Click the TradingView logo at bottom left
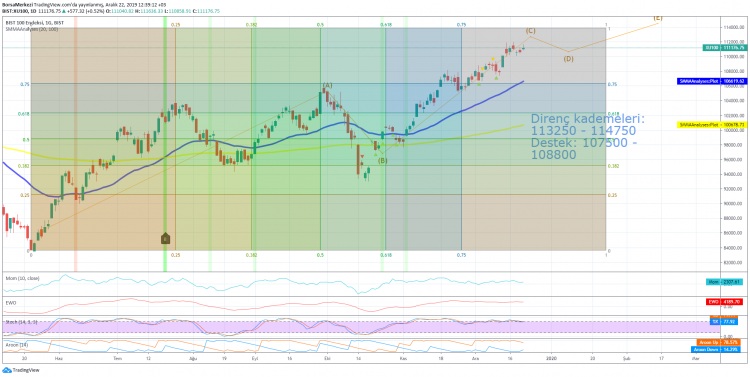This screenshot has width=750, height=377. click(x=21, y=370)
